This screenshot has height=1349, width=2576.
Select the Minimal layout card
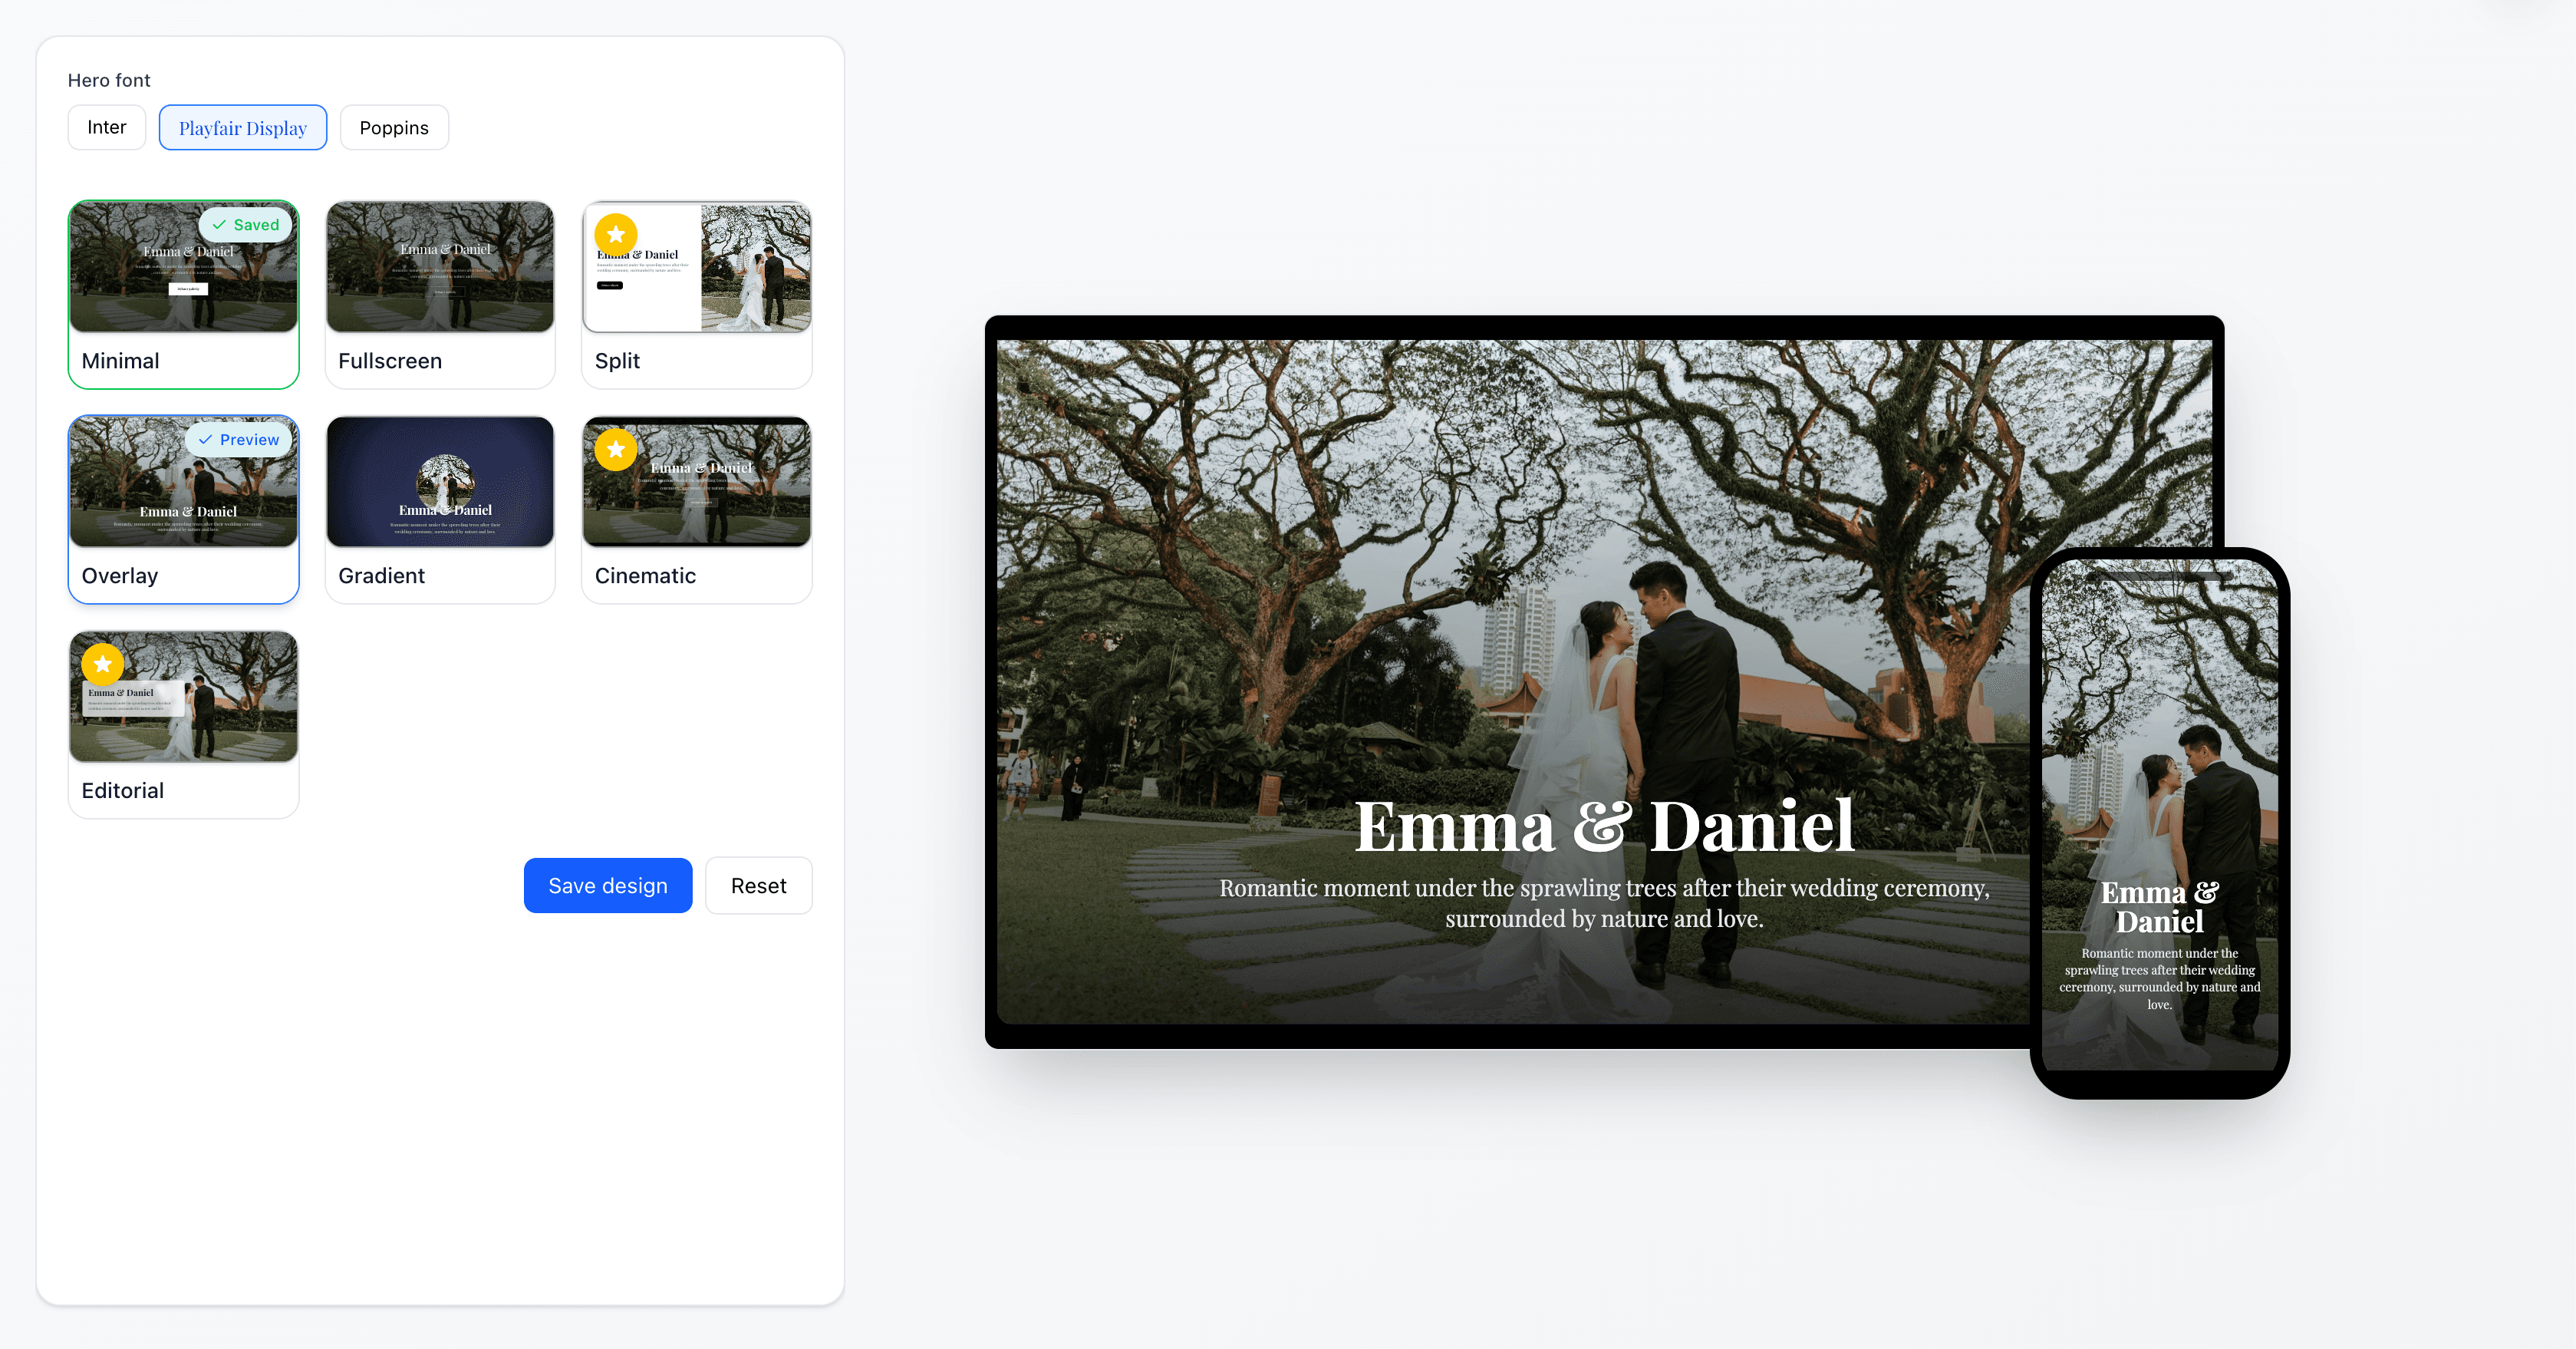pyautogui.click(x=183, y=295)
